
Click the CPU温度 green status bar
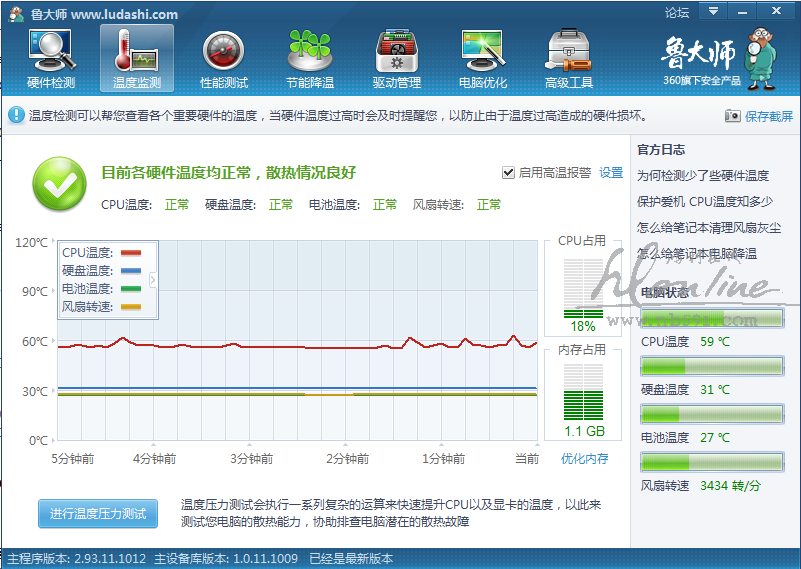(712, 366)
